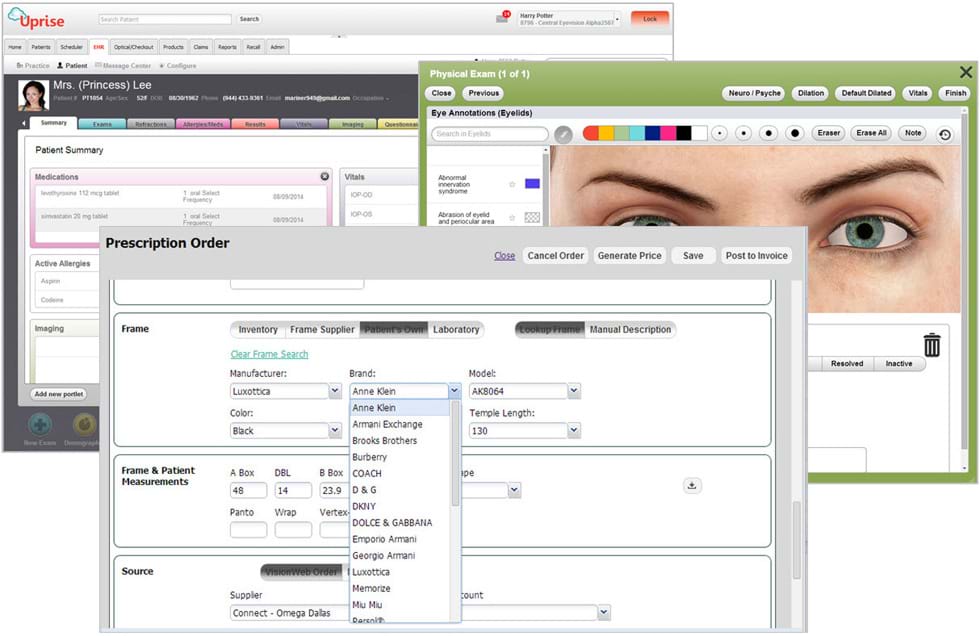Switch to the Exams patient tab
This screenshot has height=636, width=980.
click(102, 124)
